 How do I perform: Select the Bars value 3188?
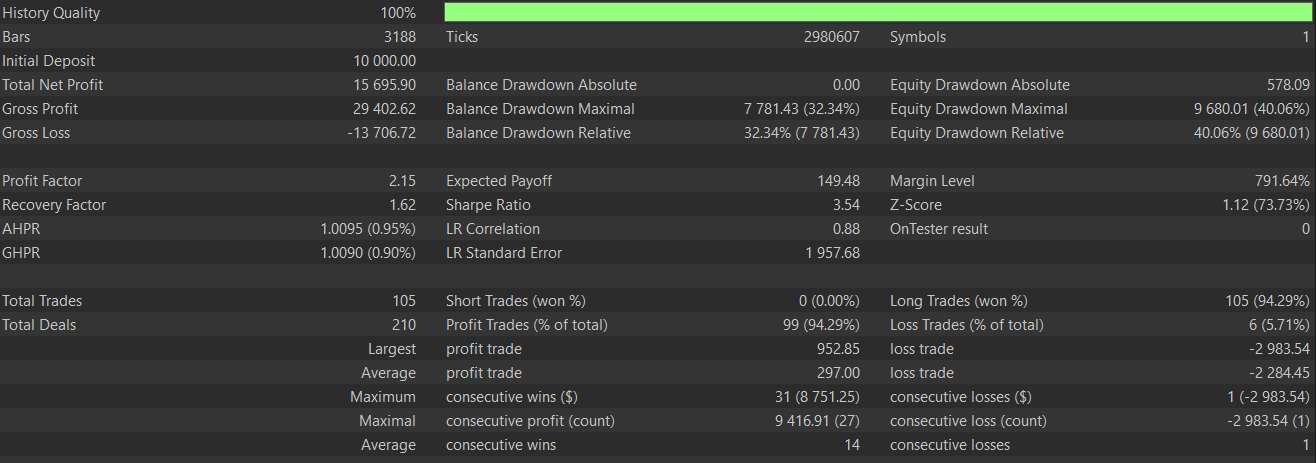(399, 37)
